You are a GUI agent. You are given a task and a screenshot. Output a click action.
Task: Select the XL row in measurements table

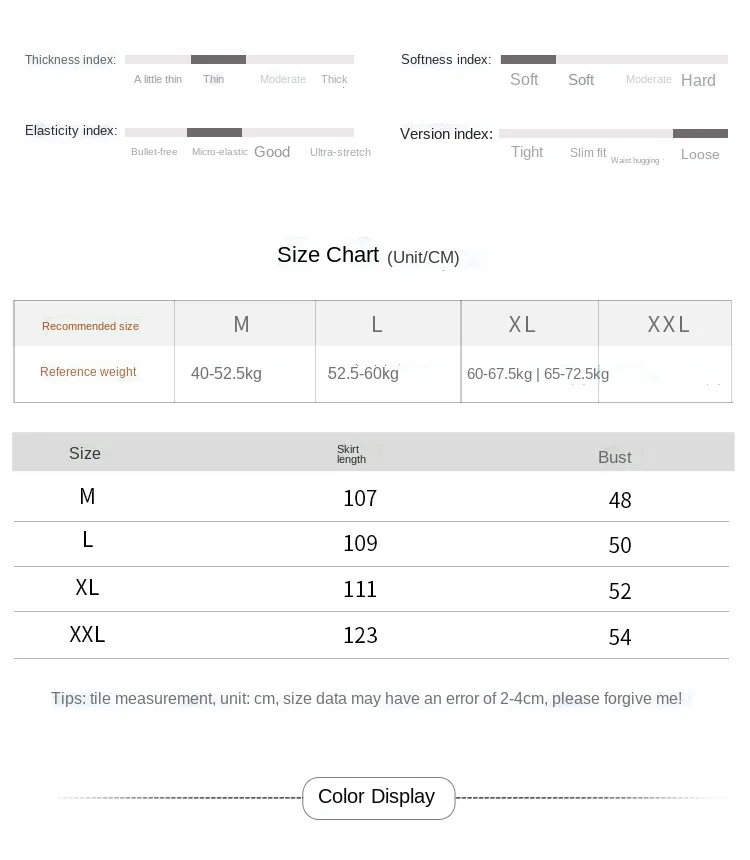[371, 589]
